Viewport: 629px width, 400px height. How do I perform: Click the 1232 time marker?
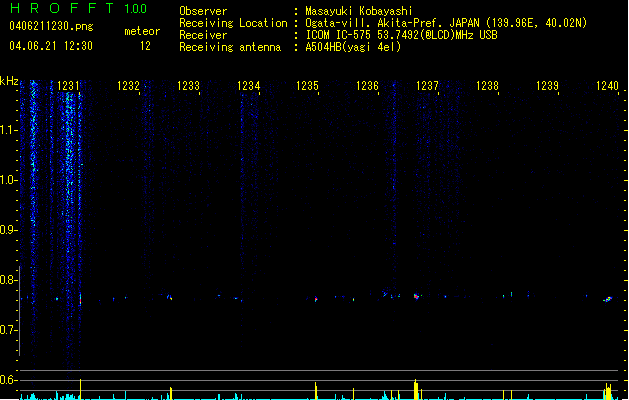[128, 86]
